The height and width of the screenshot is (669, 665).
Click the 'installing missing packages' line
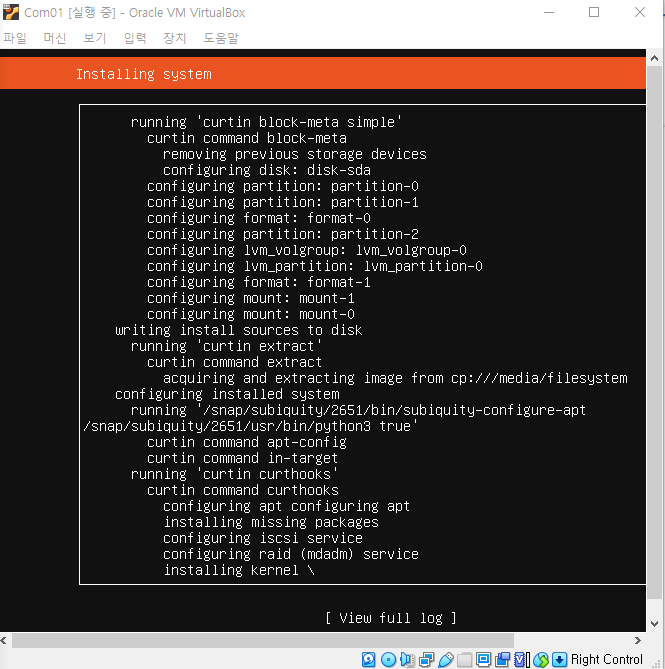point(271,522)
